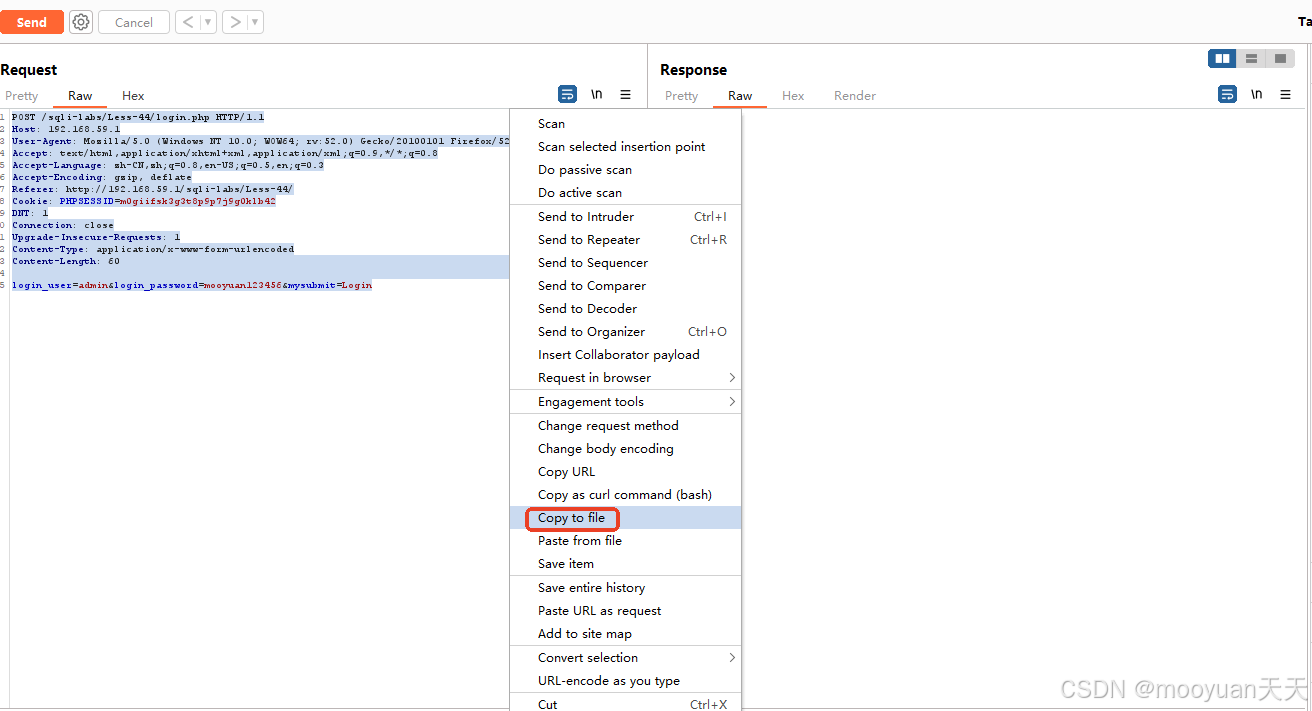Click the POST request line text
Image resolution: width=1312 pixels, height=711 pixels.
[138, 117]
